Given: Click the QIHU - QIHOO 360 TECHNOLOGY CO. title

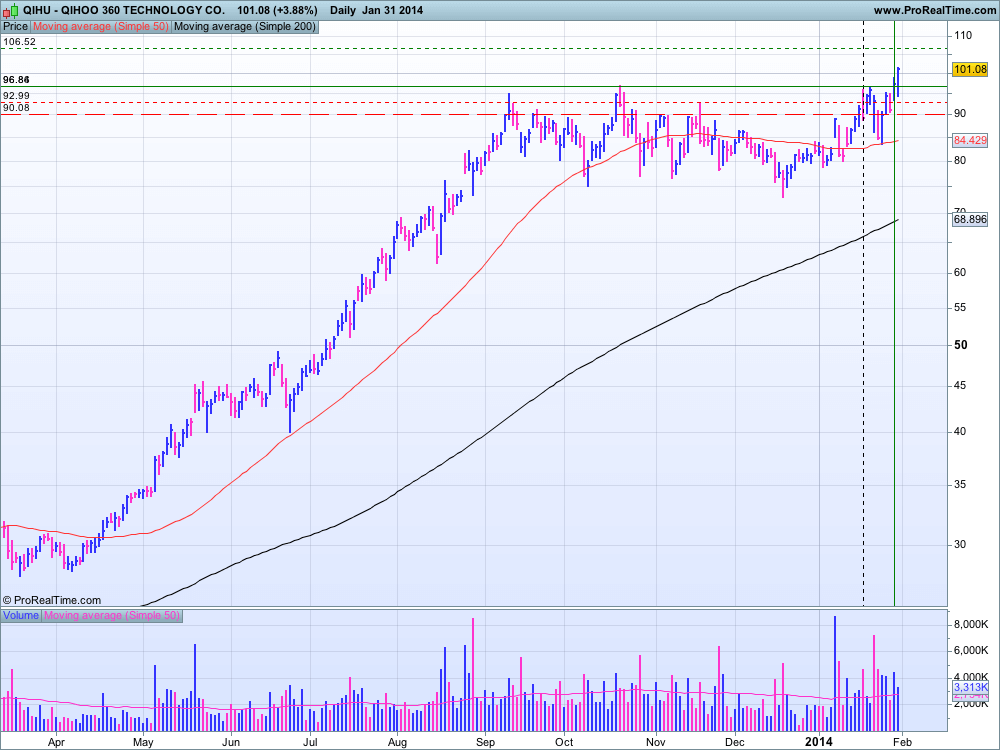Looking at the screenshot, I should click(123, 10).
